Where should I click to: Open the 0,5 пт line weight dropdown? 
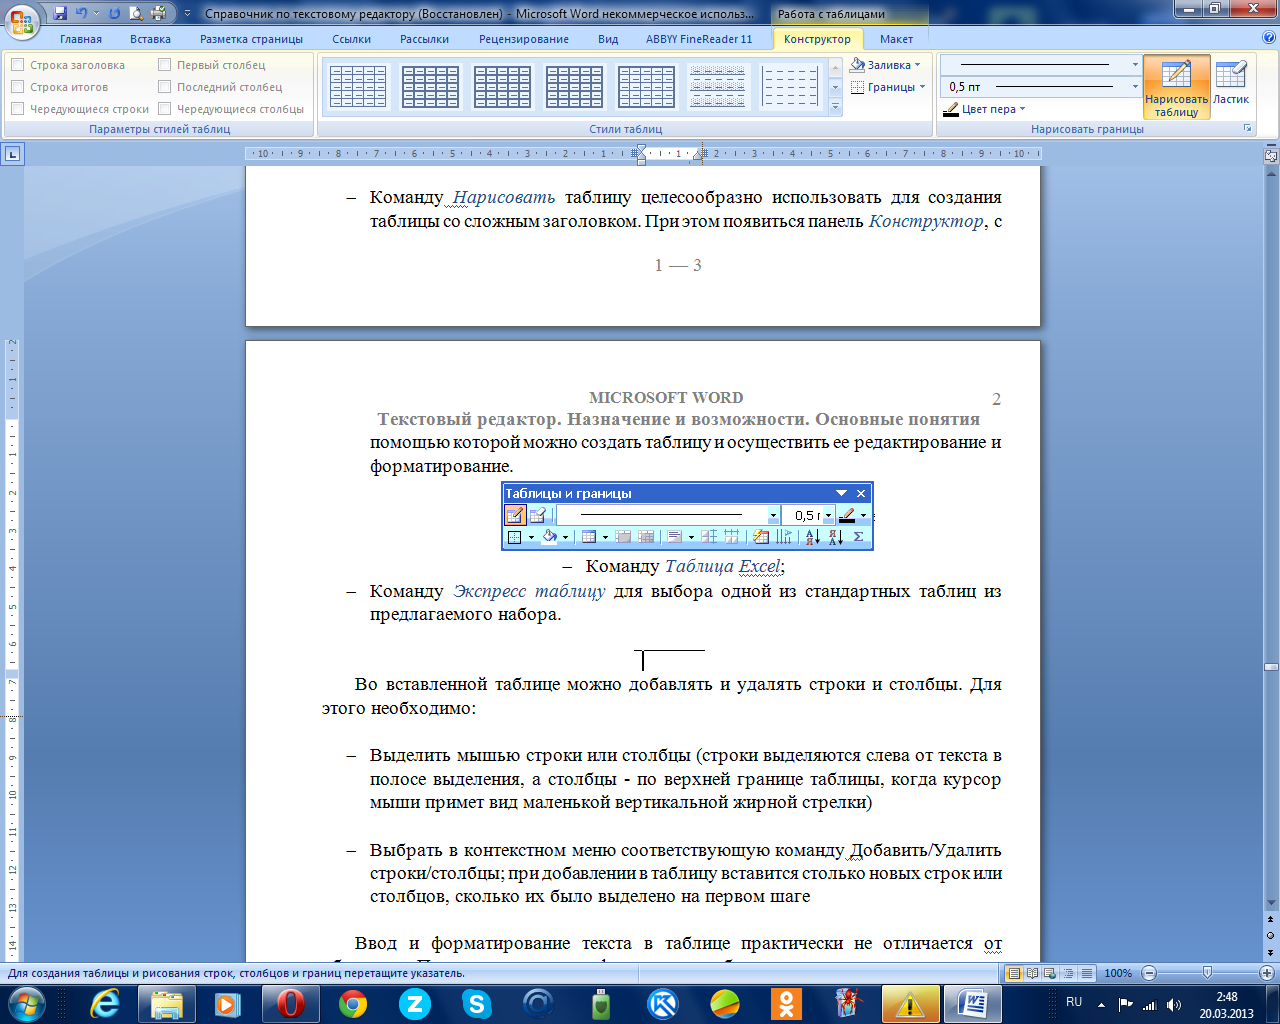click(x=1135, y=87)
